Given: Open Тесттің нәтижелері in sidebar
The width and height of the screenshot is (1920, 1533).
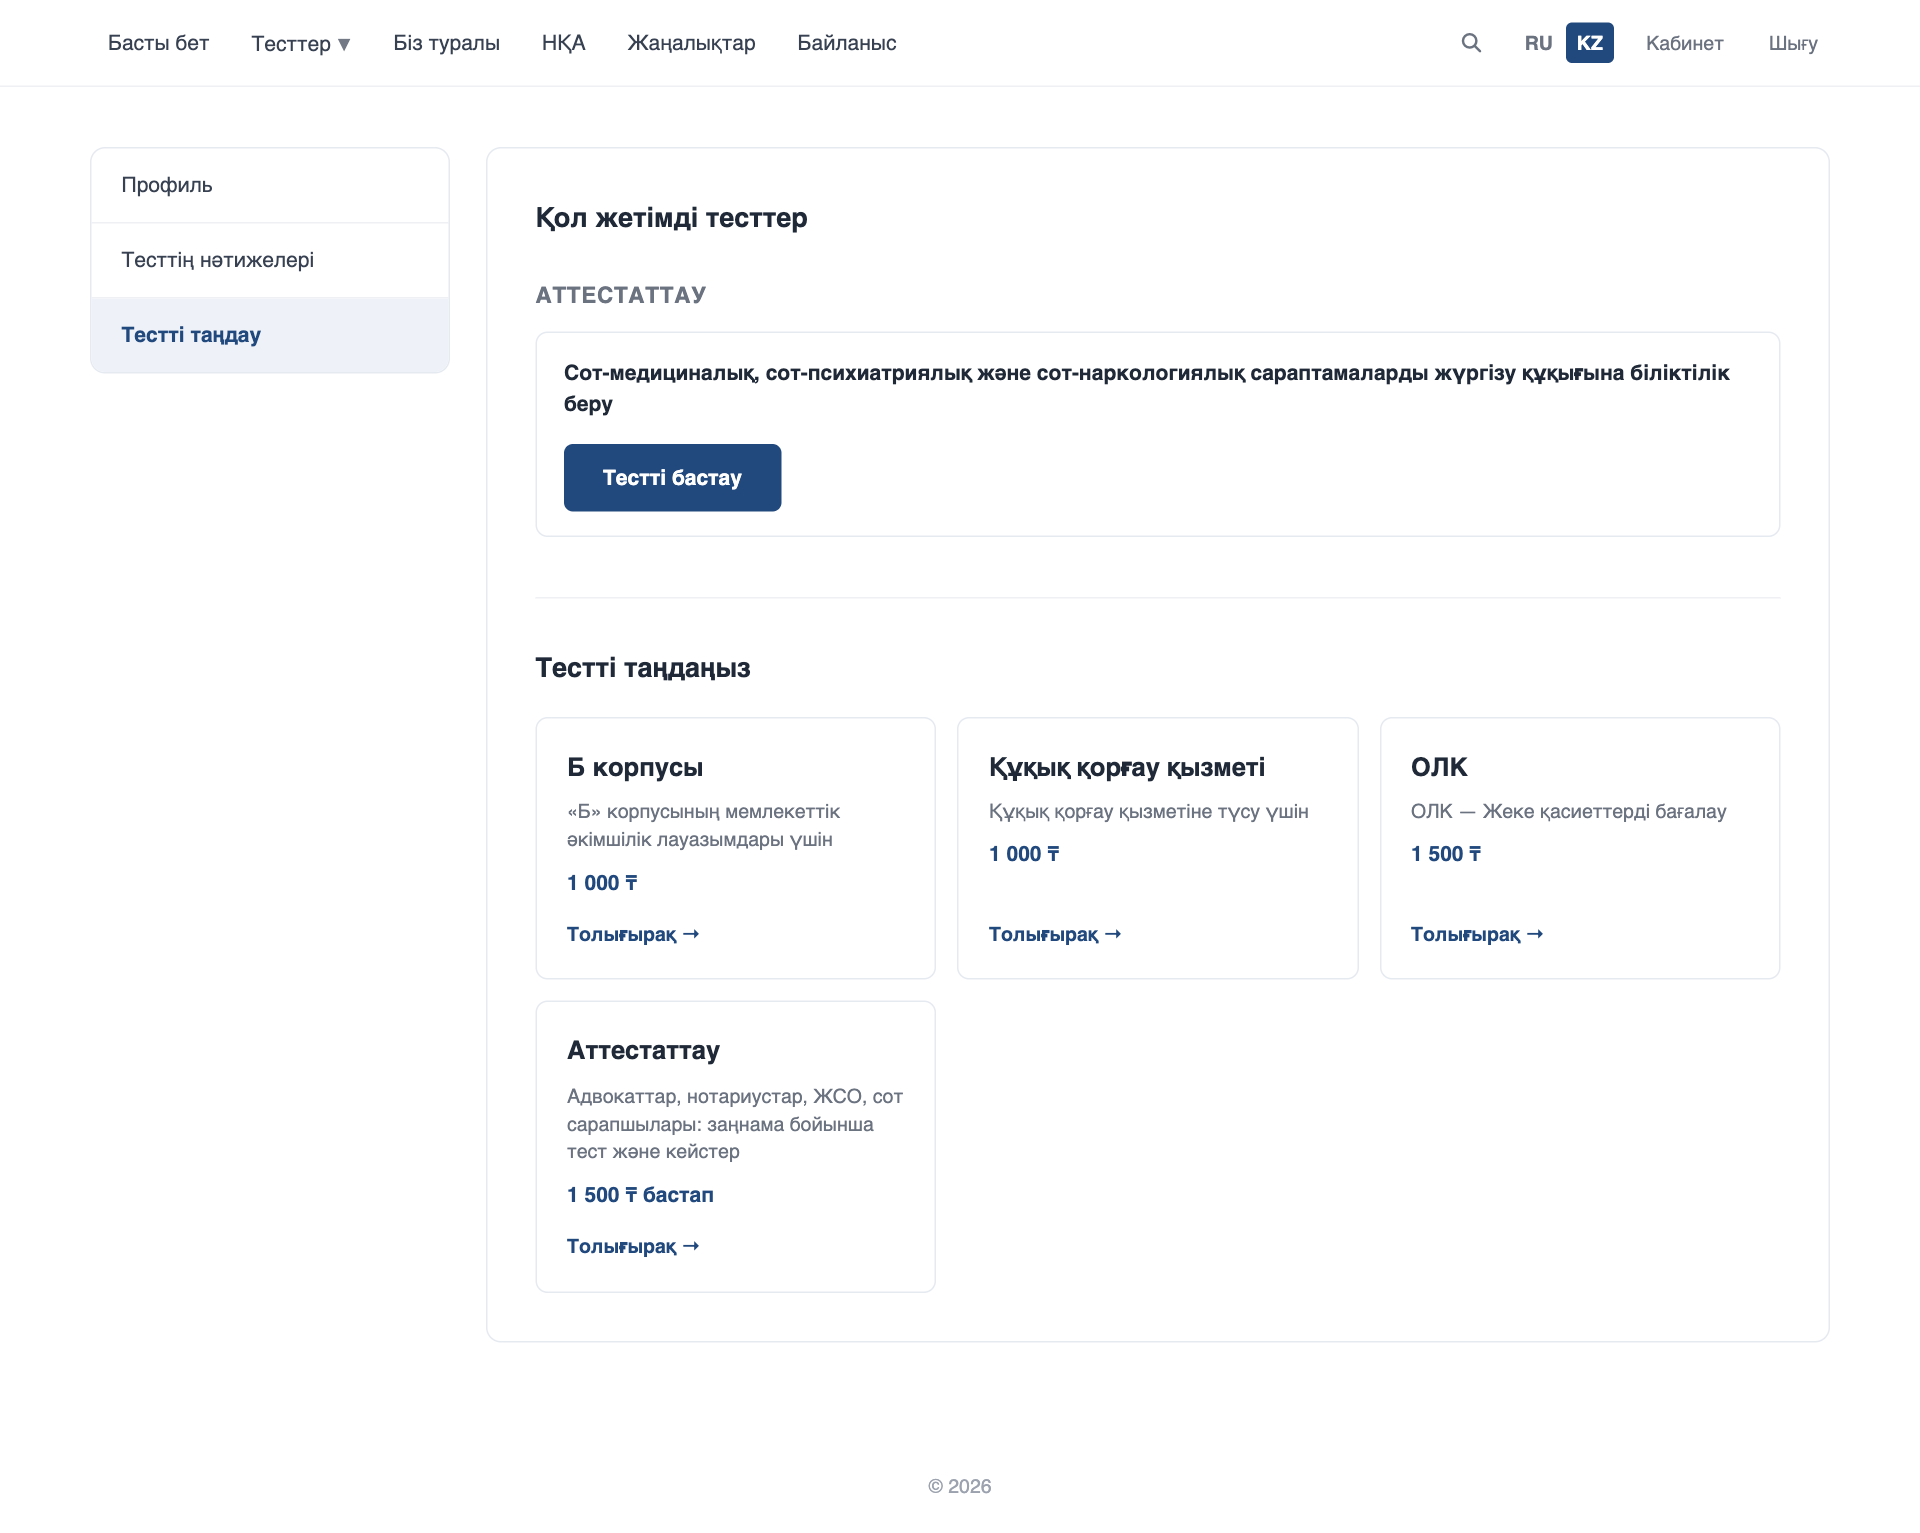Looking at the screenshot, I should click(x=270, y=260).
